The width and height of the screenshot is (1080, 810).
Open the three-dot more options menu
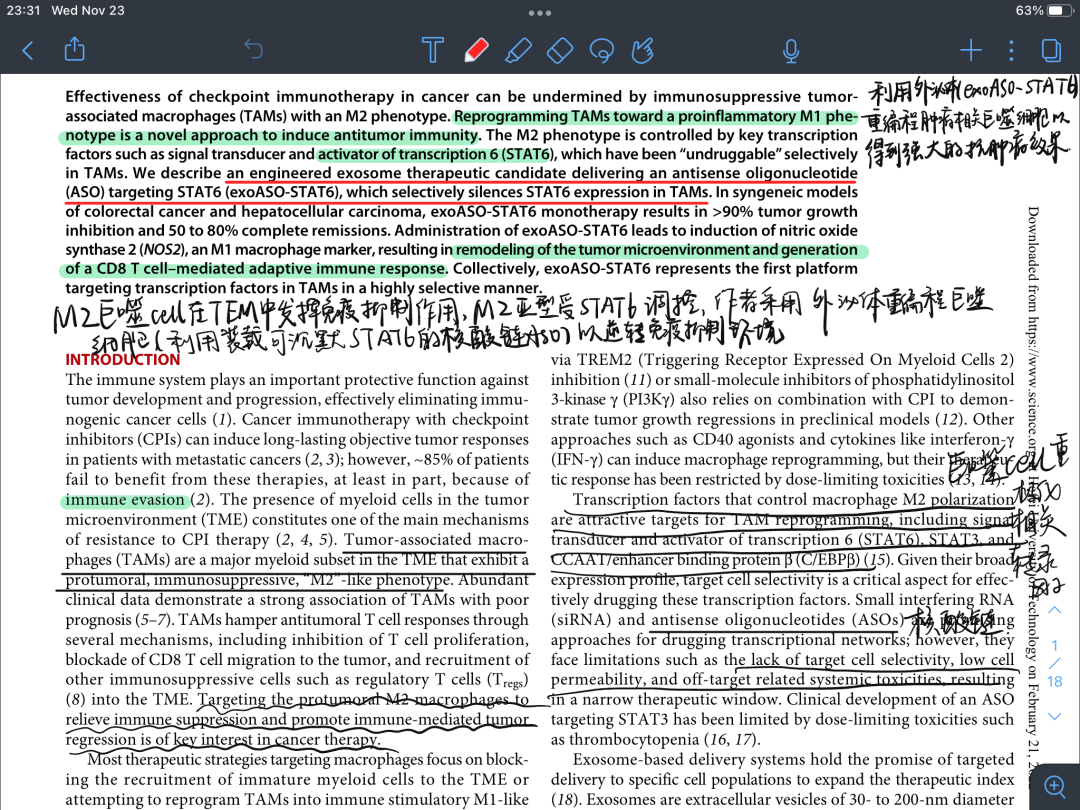1011,50
